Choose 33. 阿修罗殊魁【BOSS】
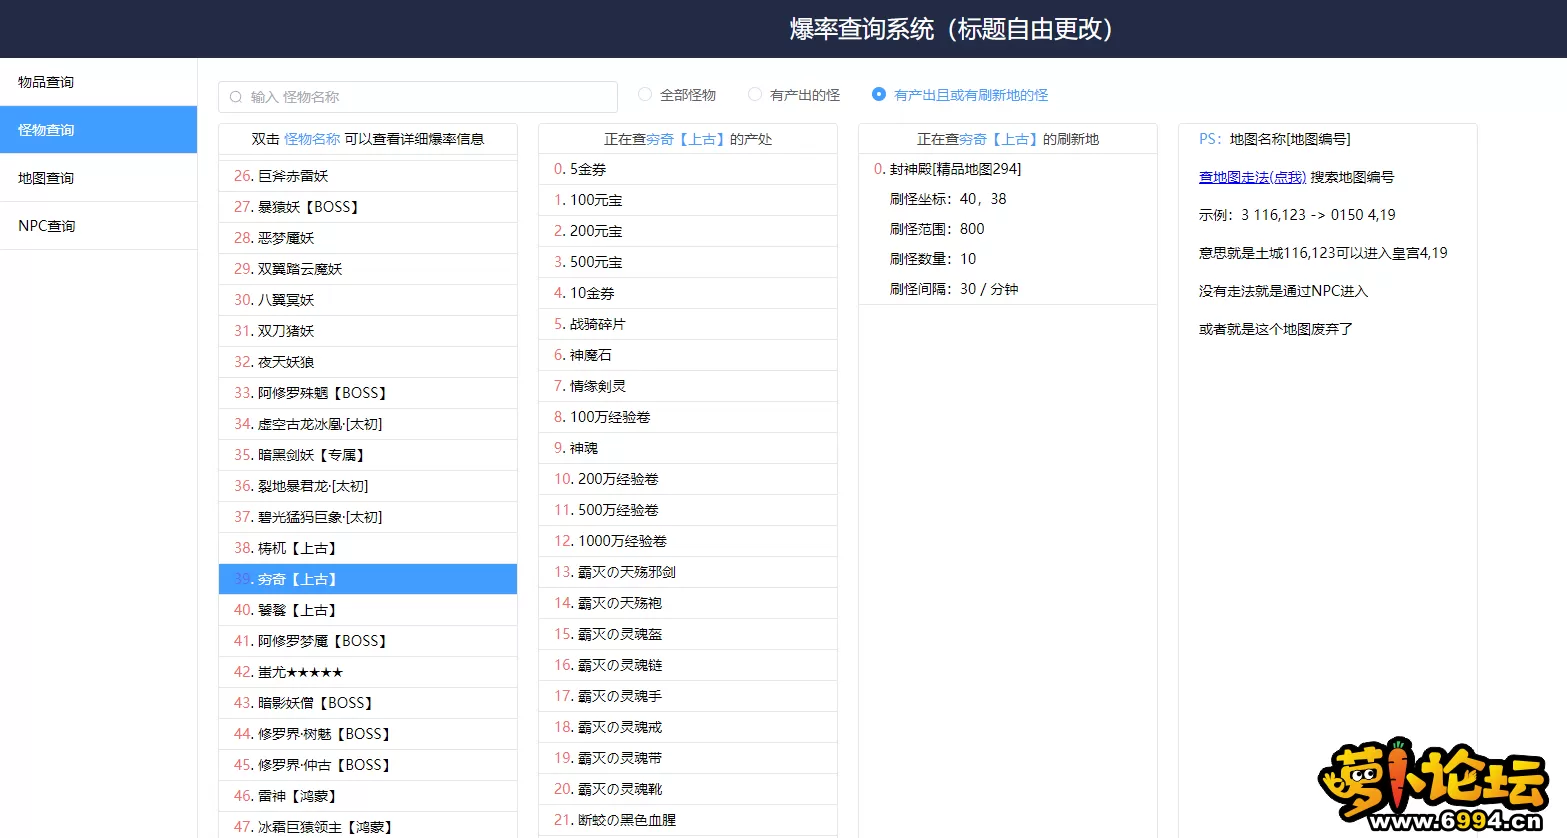 point(368,393)
